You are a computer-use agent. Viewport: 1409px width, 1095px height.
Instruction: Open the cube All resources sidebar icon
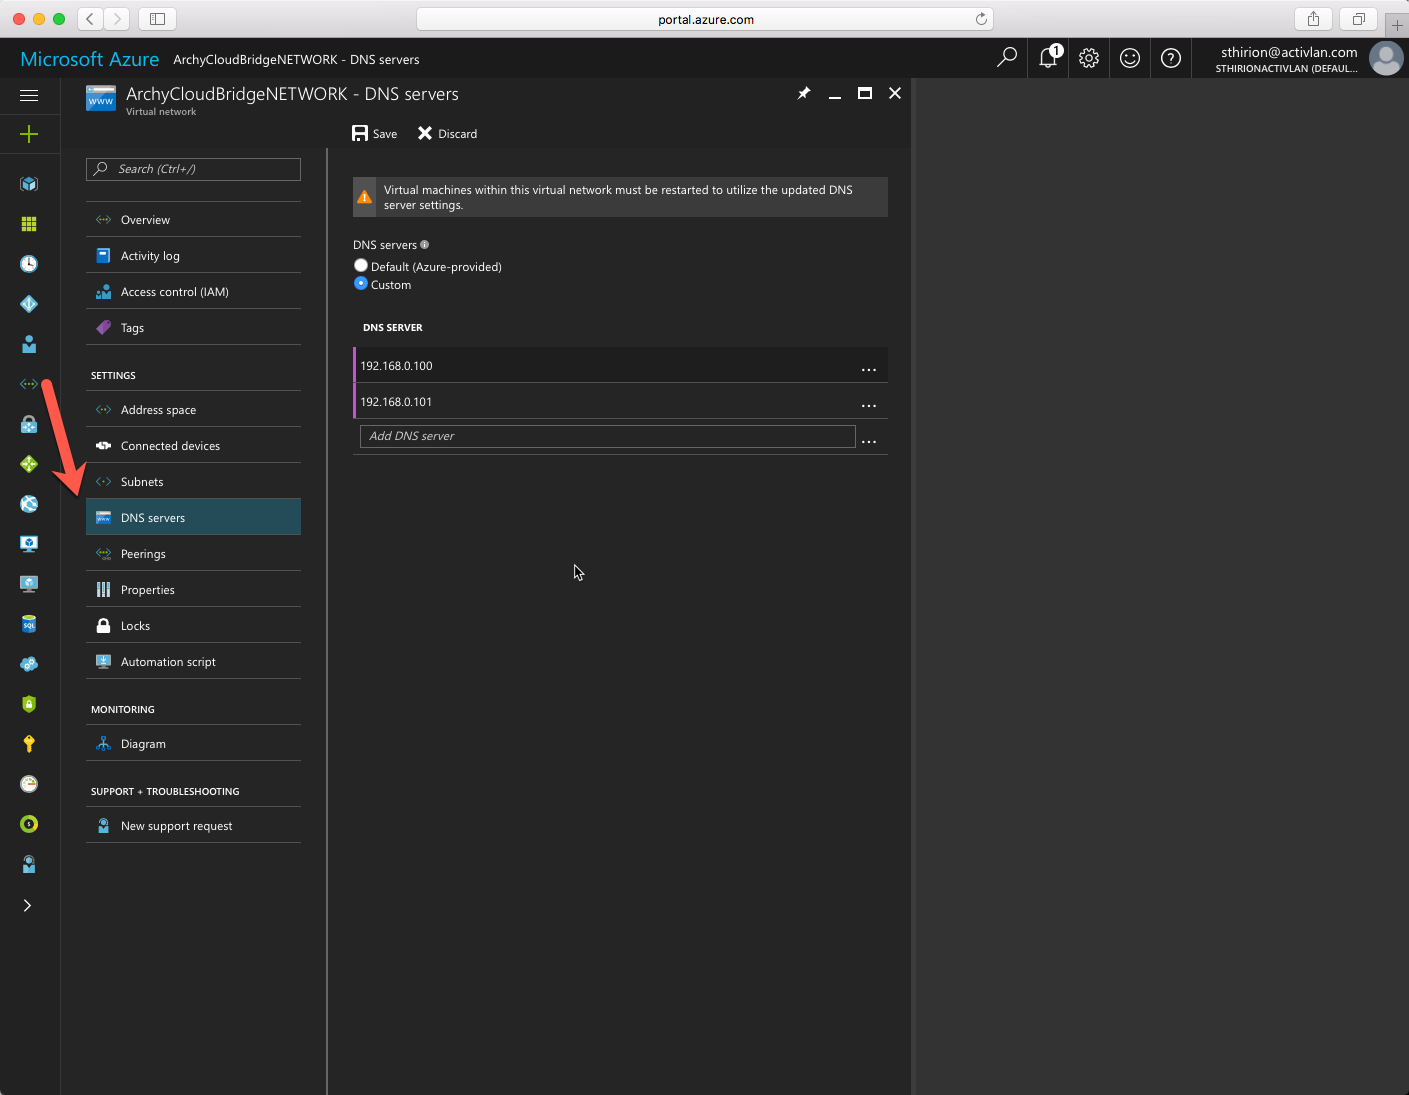pos(29,184)
